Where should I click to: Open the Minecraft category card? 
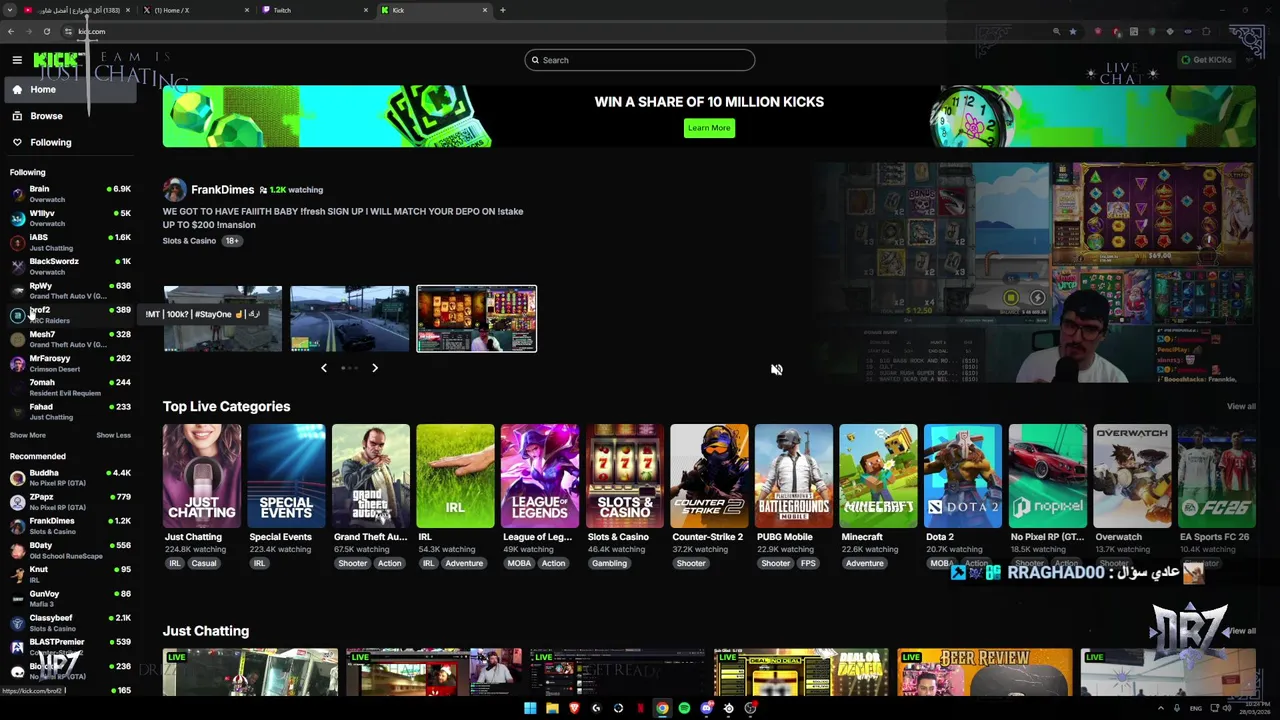[878, 476]
